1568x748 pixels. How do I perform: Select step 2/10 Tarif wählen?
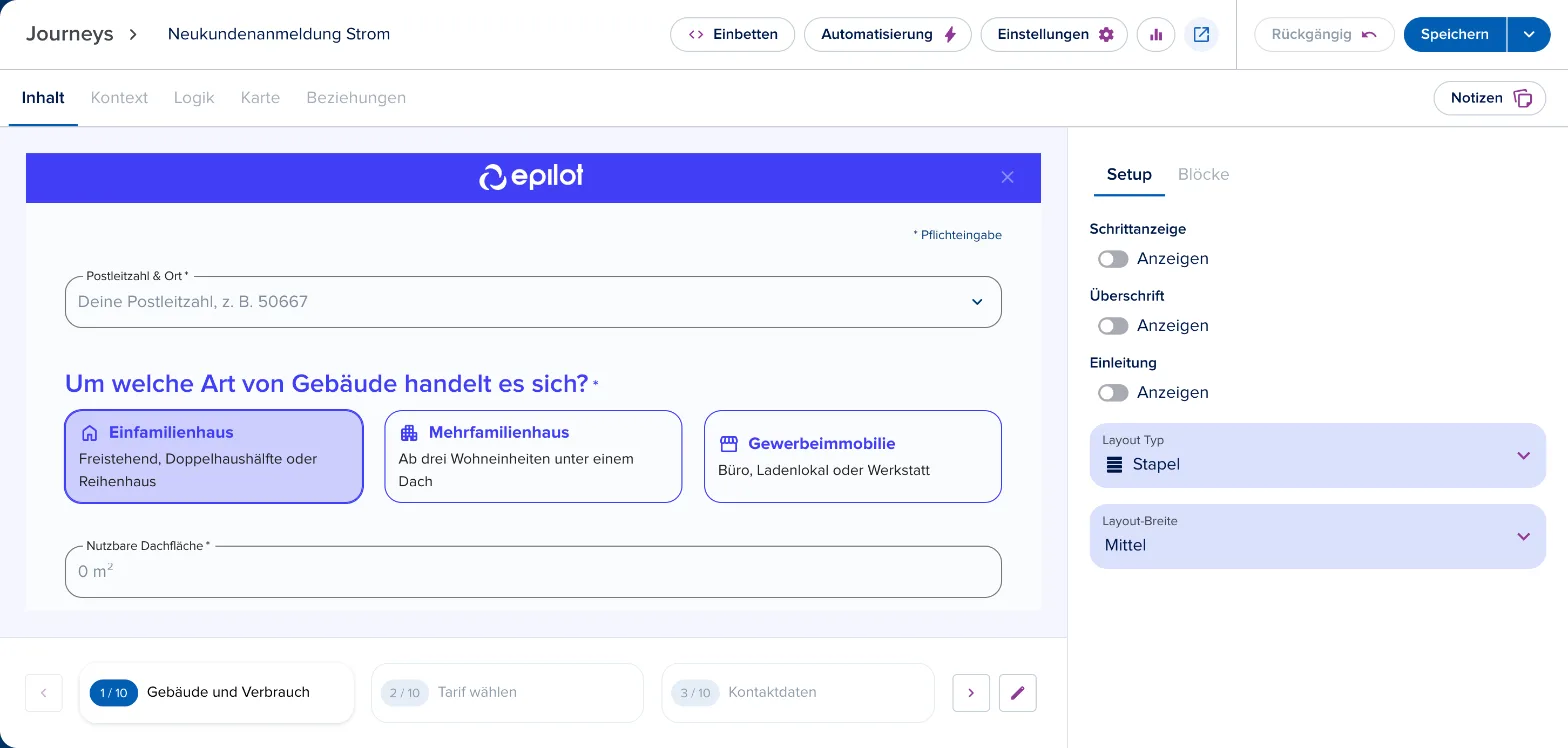(507, 692)
